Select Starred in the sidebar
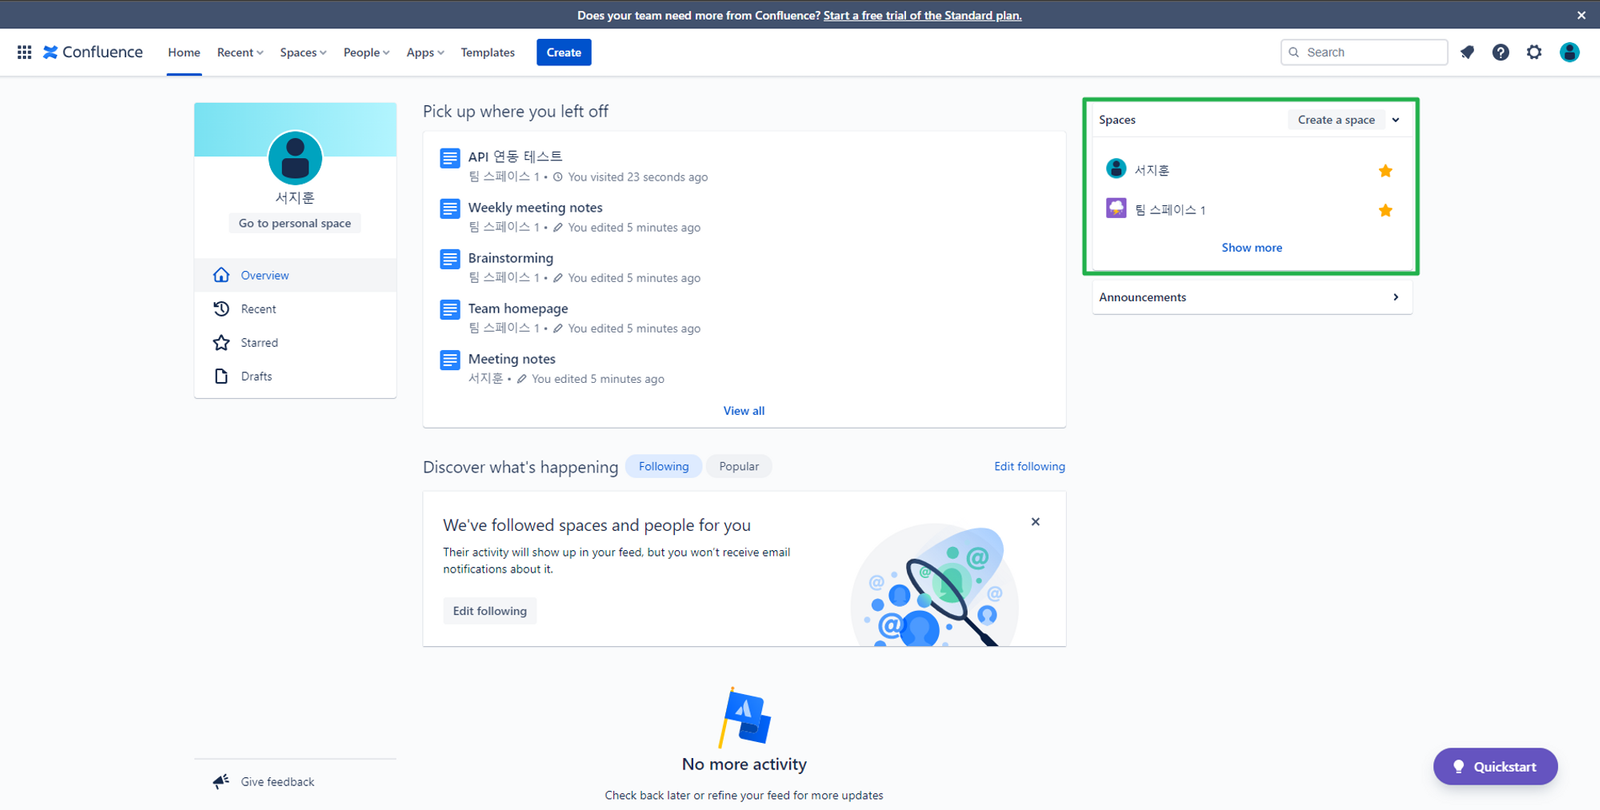The image size is (1600, 810). [259, 343]
